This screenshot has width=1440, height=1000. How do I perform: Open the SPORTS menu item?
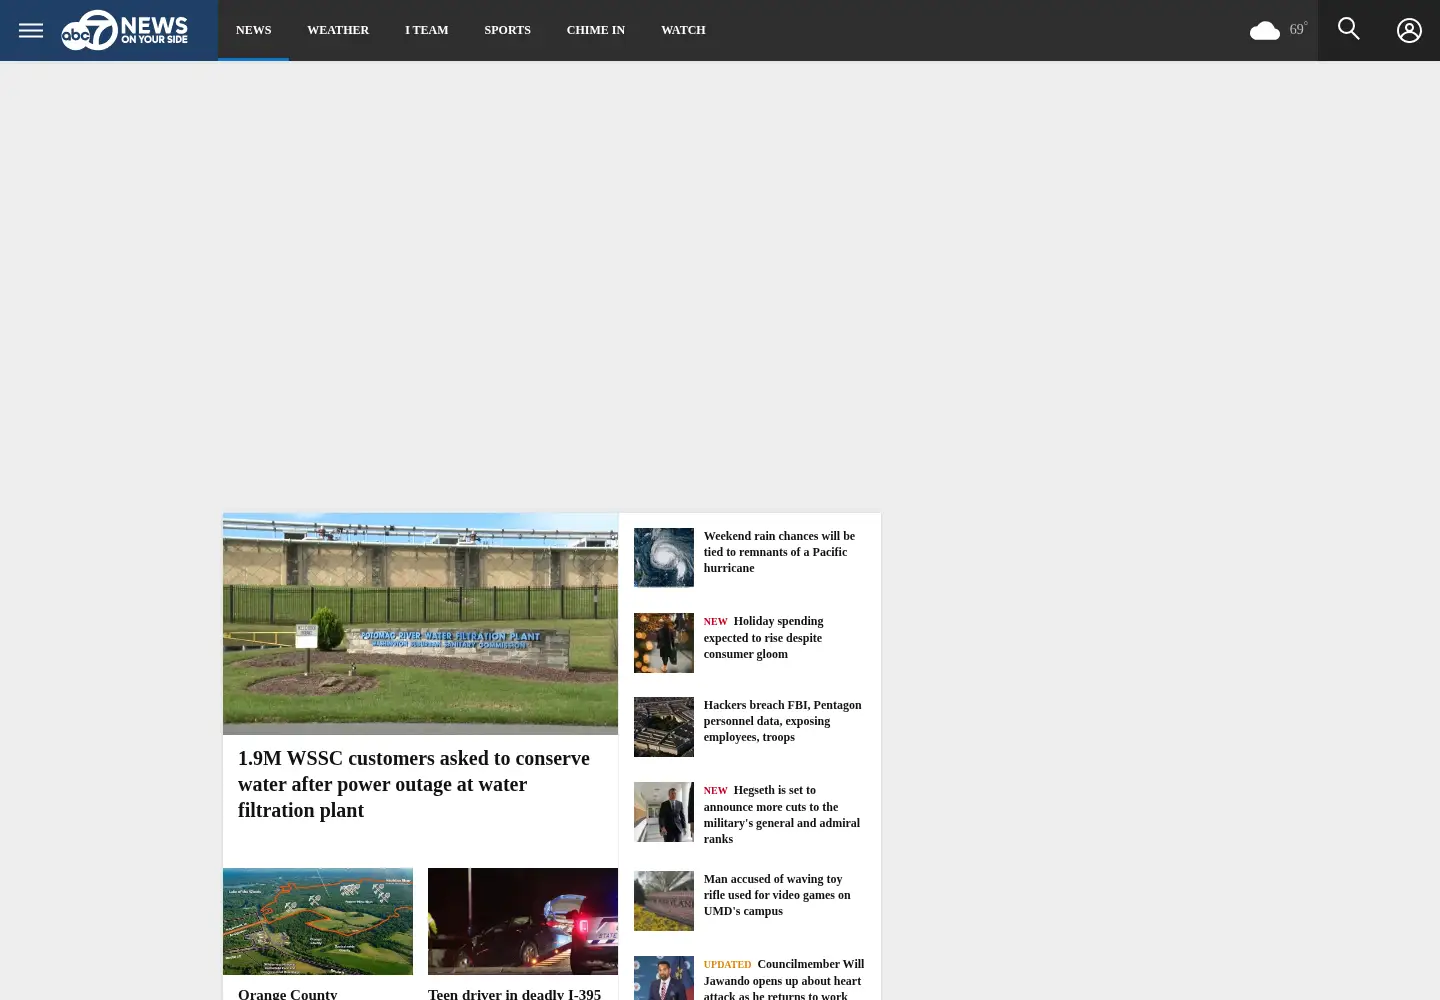tap(507, 30)
